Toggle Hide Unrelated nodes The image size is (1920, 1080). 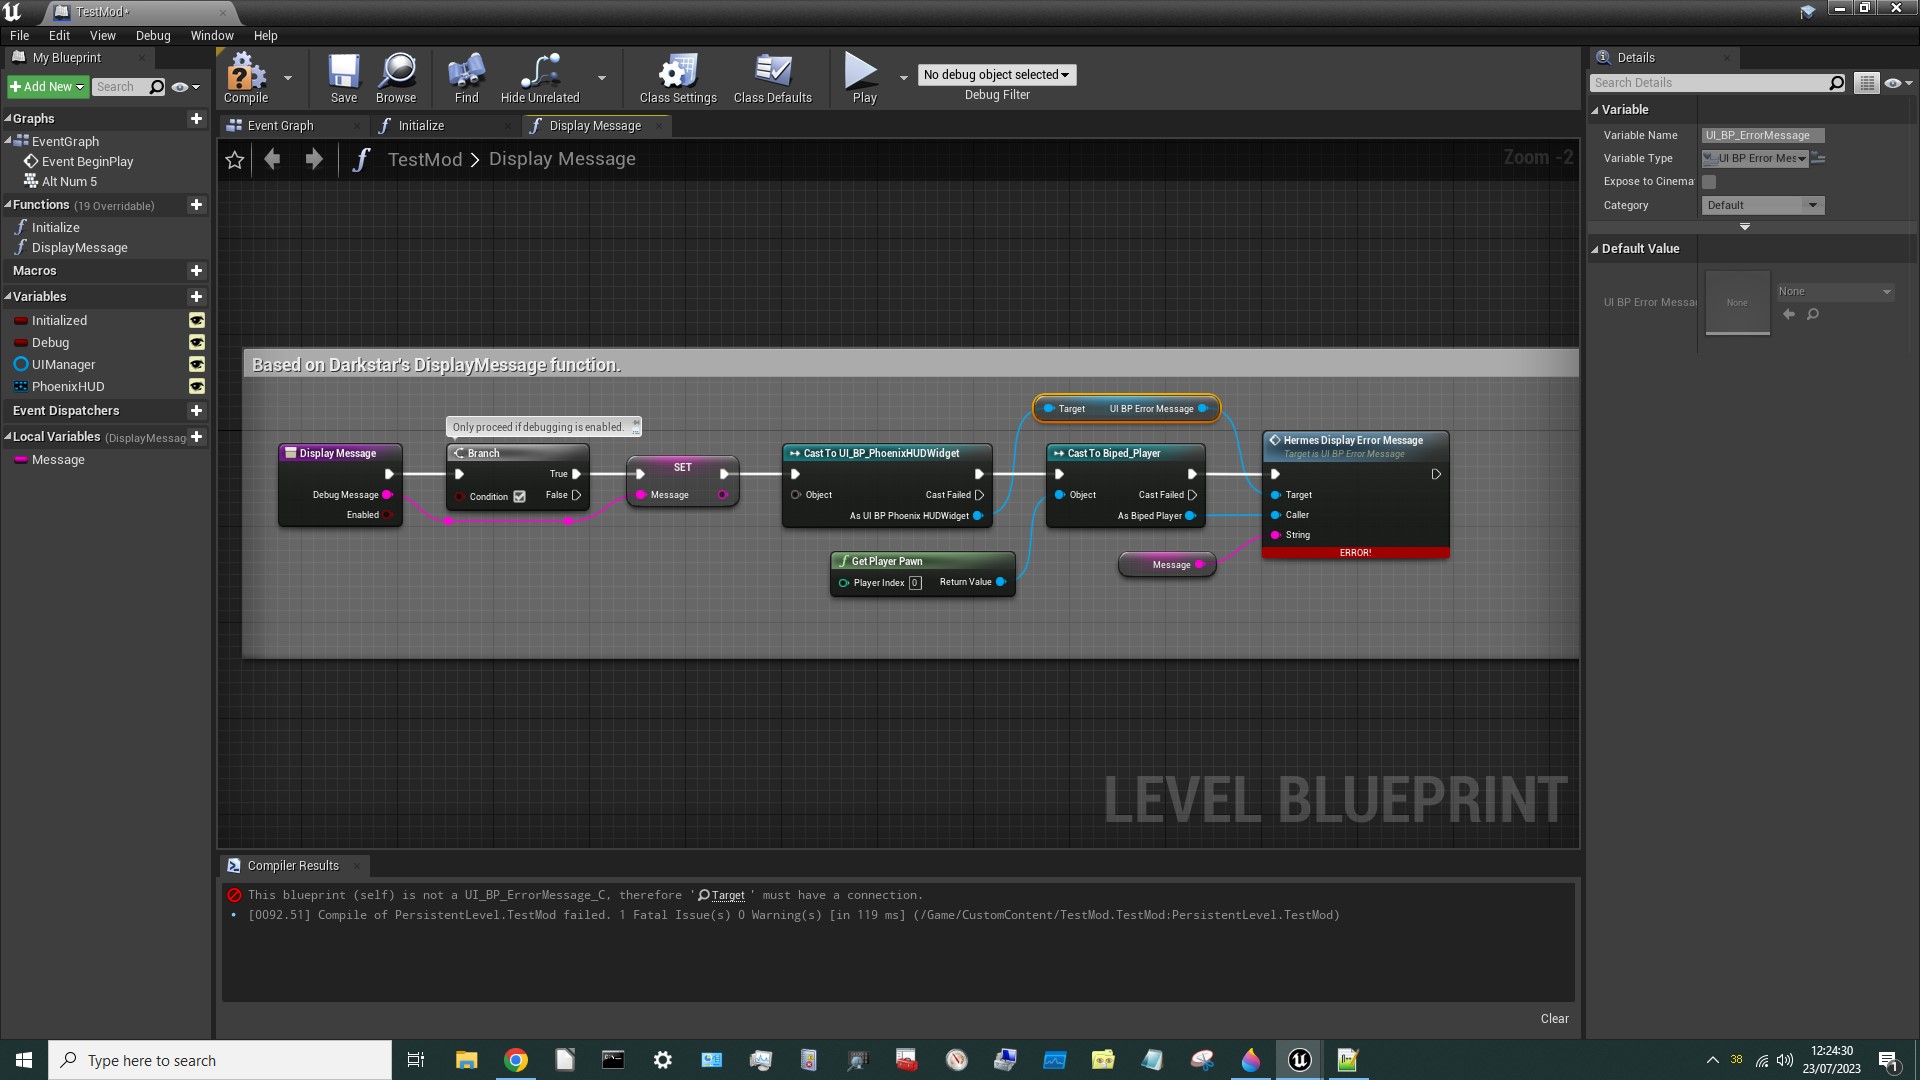[540, 79]
